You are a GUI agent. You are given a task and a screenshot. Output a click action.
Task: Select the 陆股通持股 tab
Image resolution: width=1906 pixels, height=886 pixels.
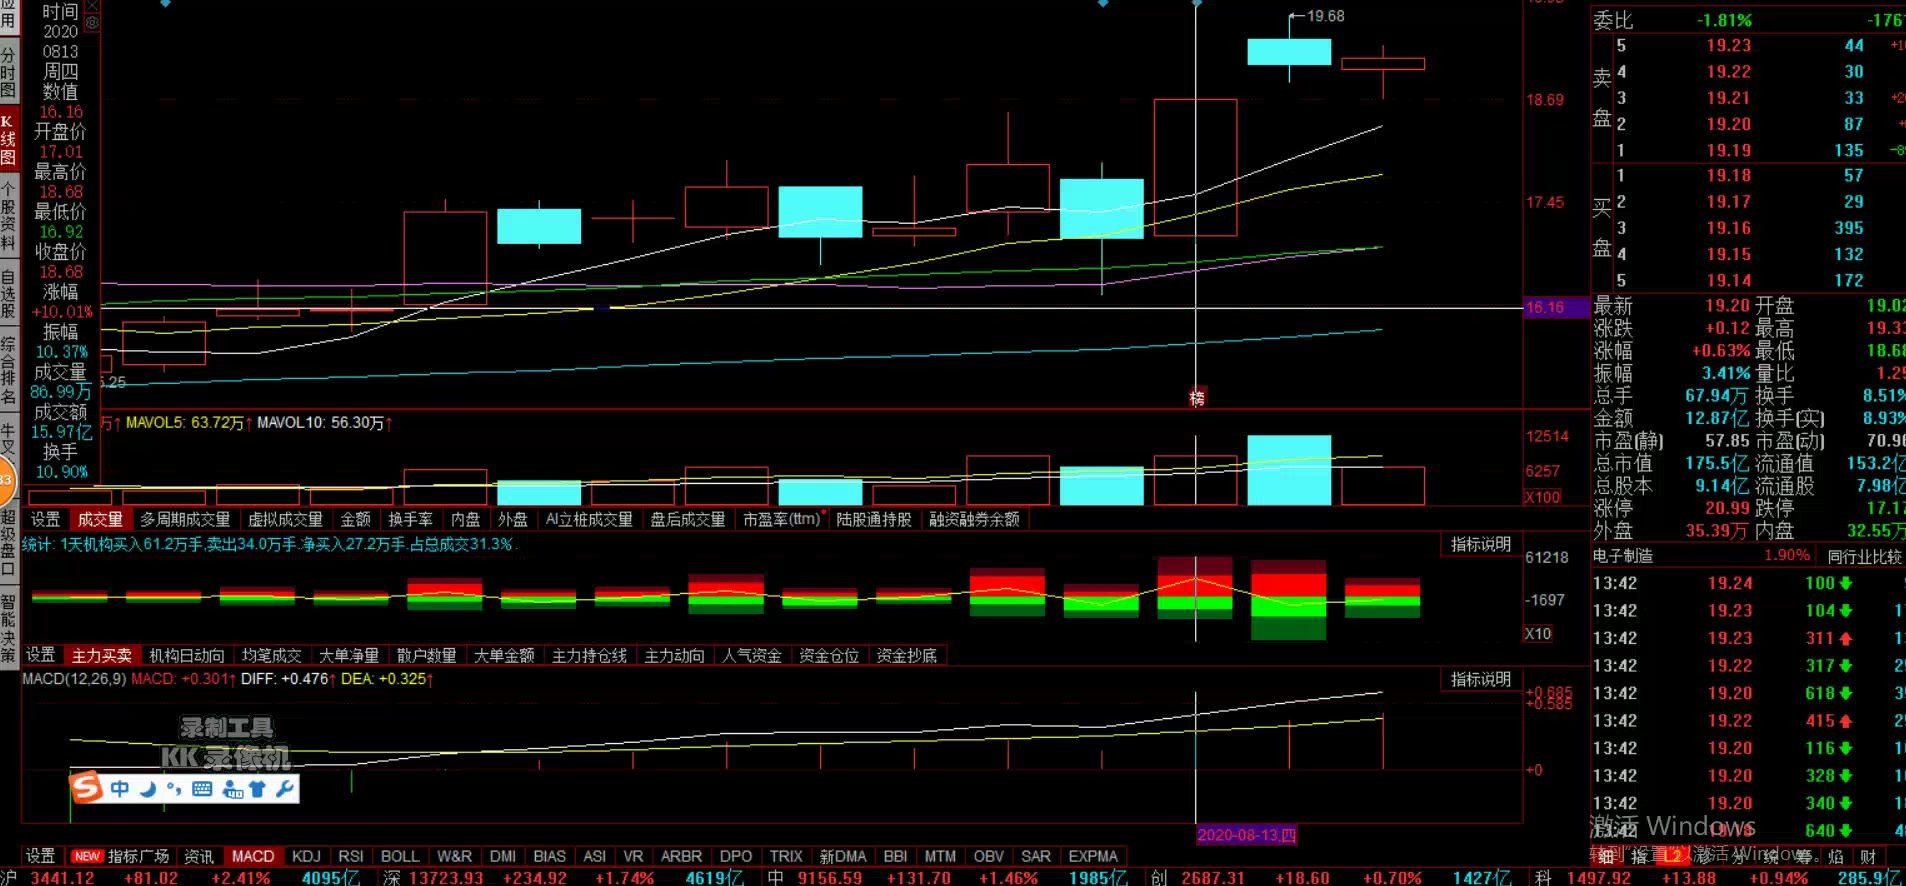pyautogui.click(x=874, y=519)
